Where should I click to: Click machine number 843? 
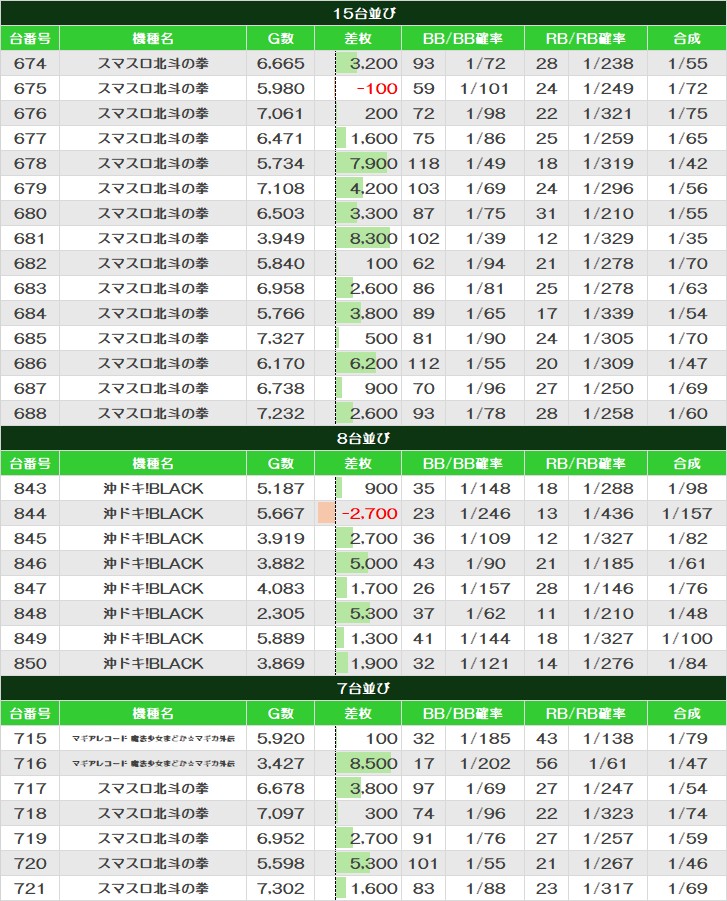tap(30, 488)
